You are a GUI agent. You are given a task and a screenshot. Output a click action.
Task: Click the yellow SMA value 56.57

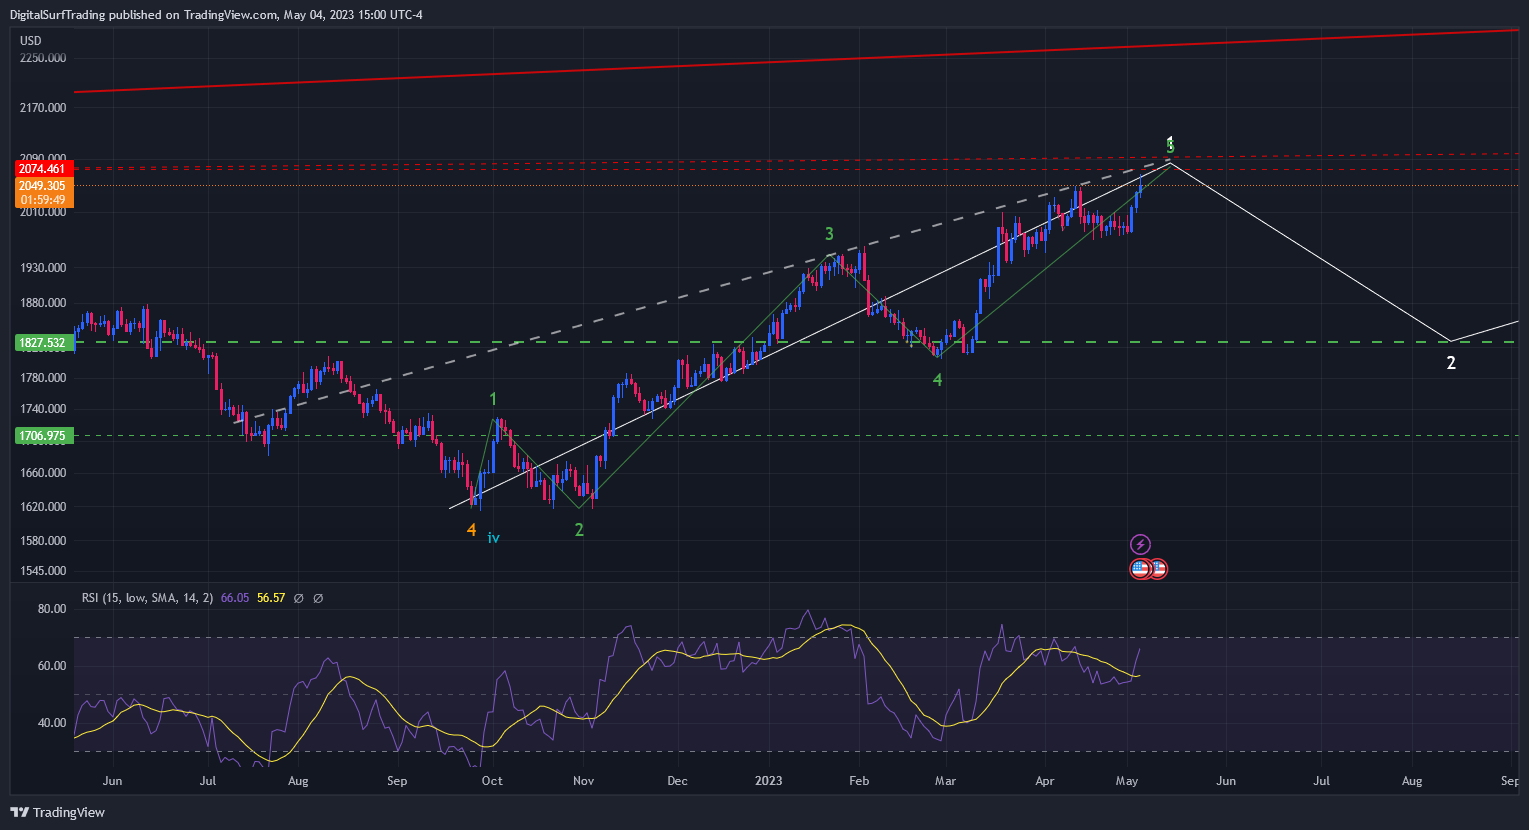271,598
